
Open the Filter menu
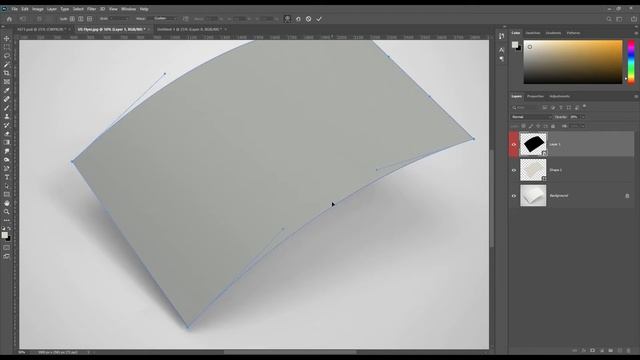pyautogui.click(x=91, y=9)
